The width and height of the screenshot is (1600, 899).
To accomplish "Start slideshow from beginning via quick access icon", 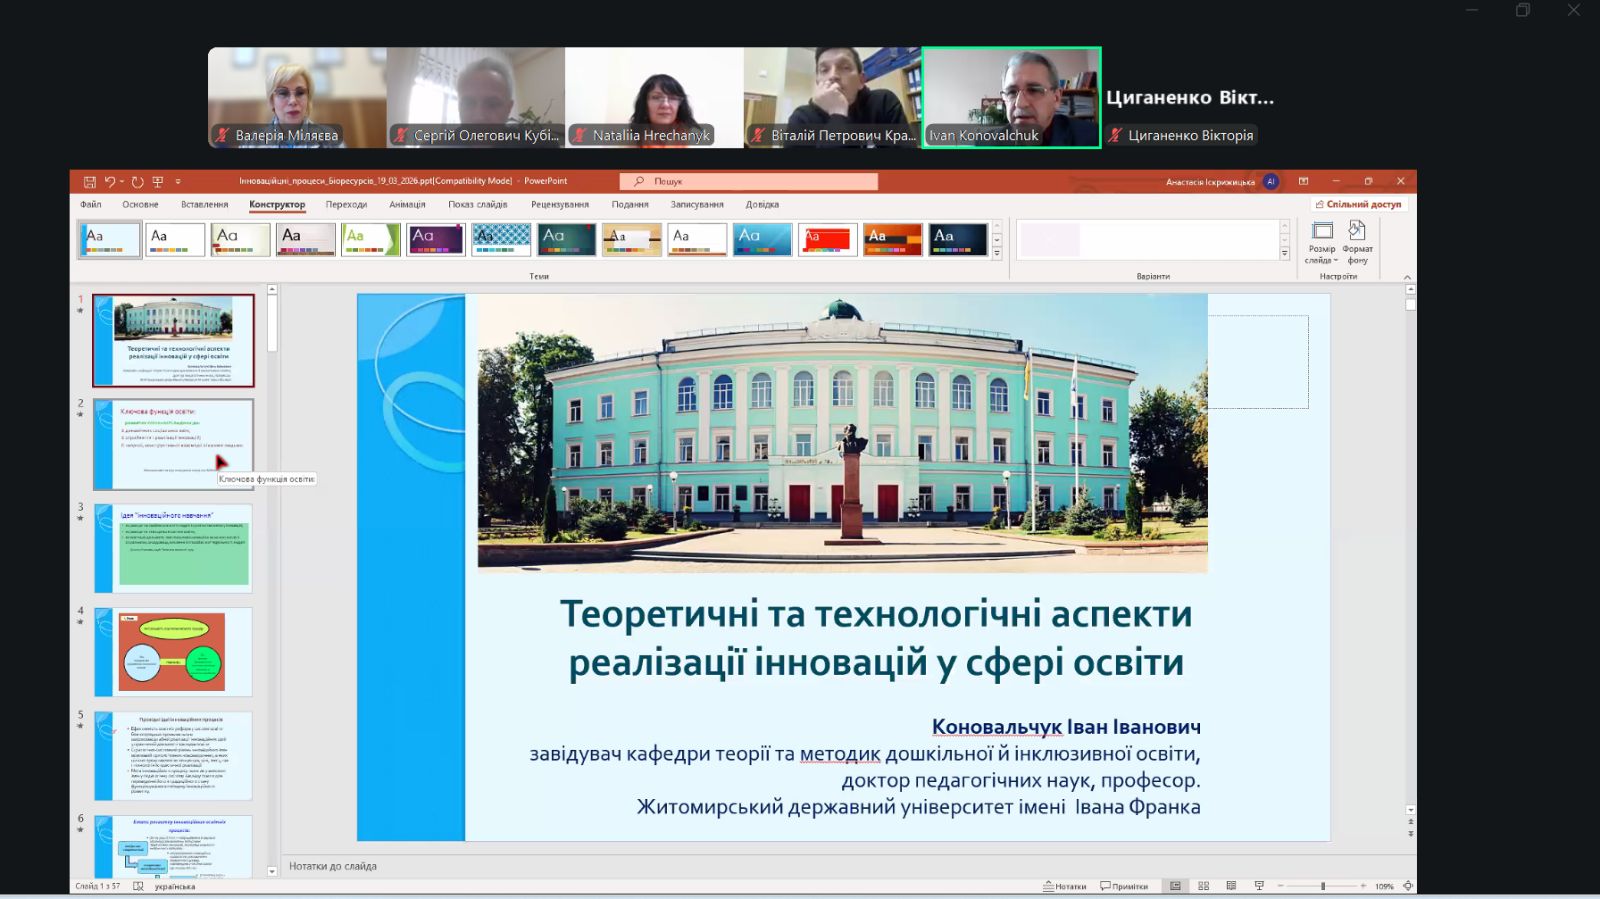I will [157, 182].
